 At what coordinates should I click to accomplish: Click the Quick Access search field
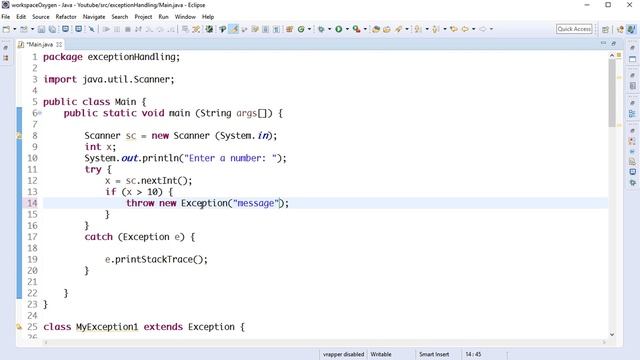(574, 29)
